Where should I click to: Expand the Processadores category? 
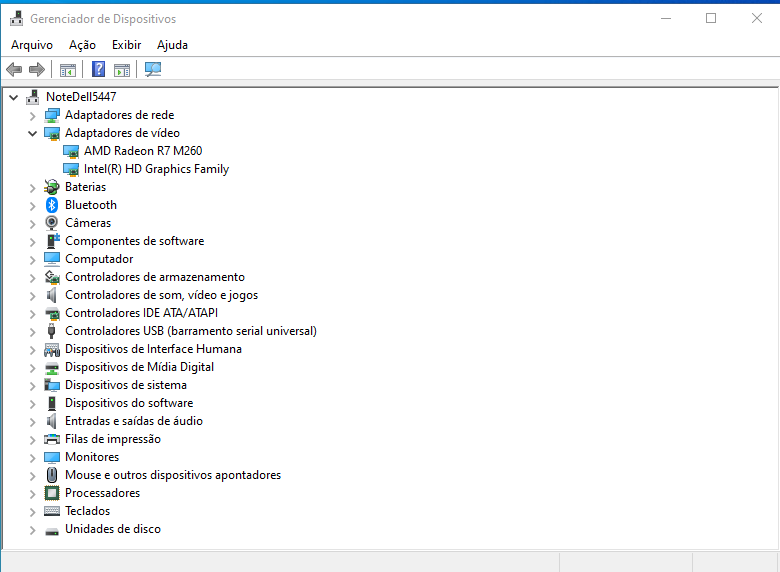(33, 494)
